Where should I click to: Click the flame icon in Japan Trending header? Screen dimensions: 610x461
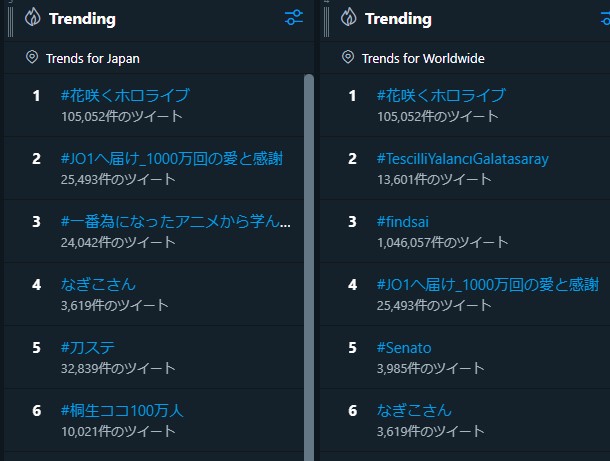(x=33, y=18)
